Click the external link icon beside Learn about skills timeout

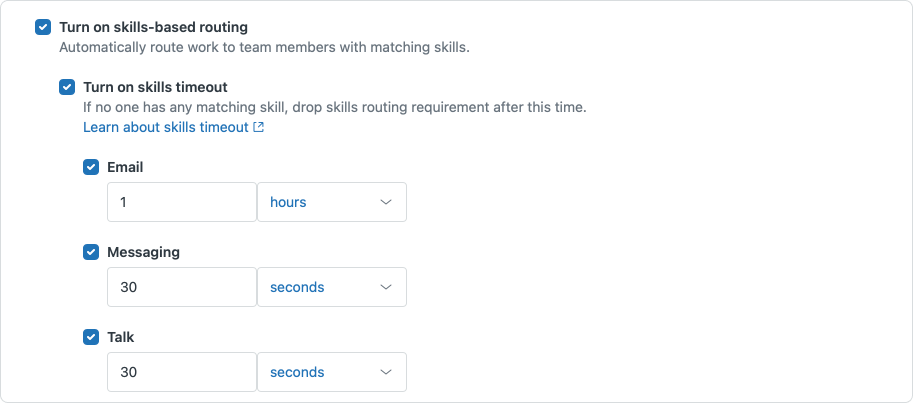point(259,127)
